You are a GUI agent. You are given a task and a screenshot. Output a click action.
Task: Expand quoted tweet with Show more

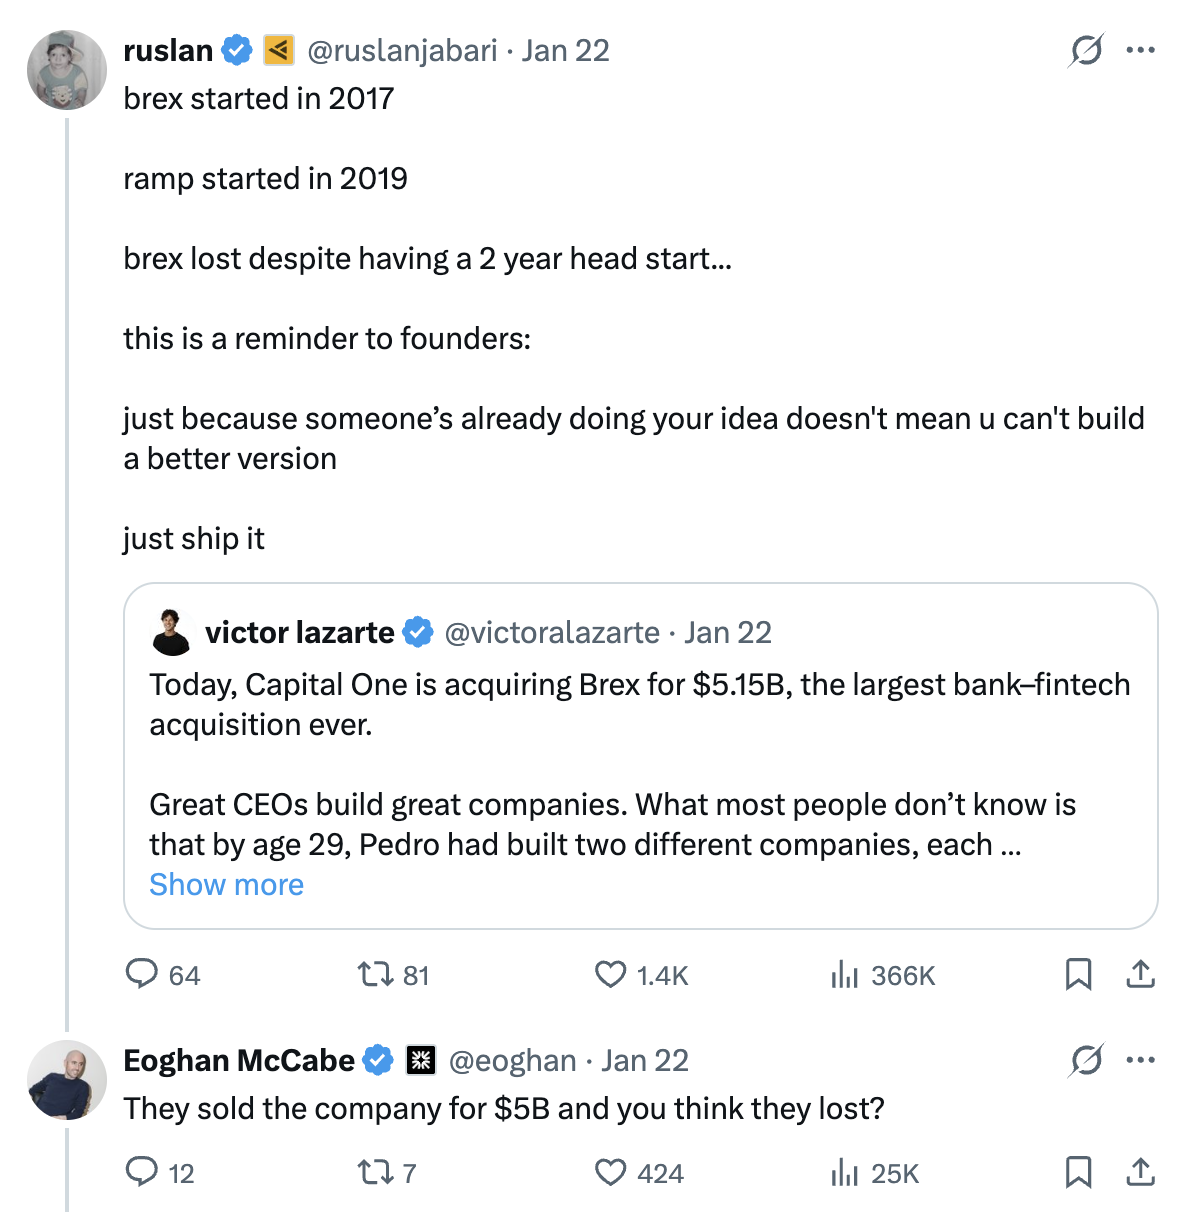pyautogui.click(x=226, y=885)
